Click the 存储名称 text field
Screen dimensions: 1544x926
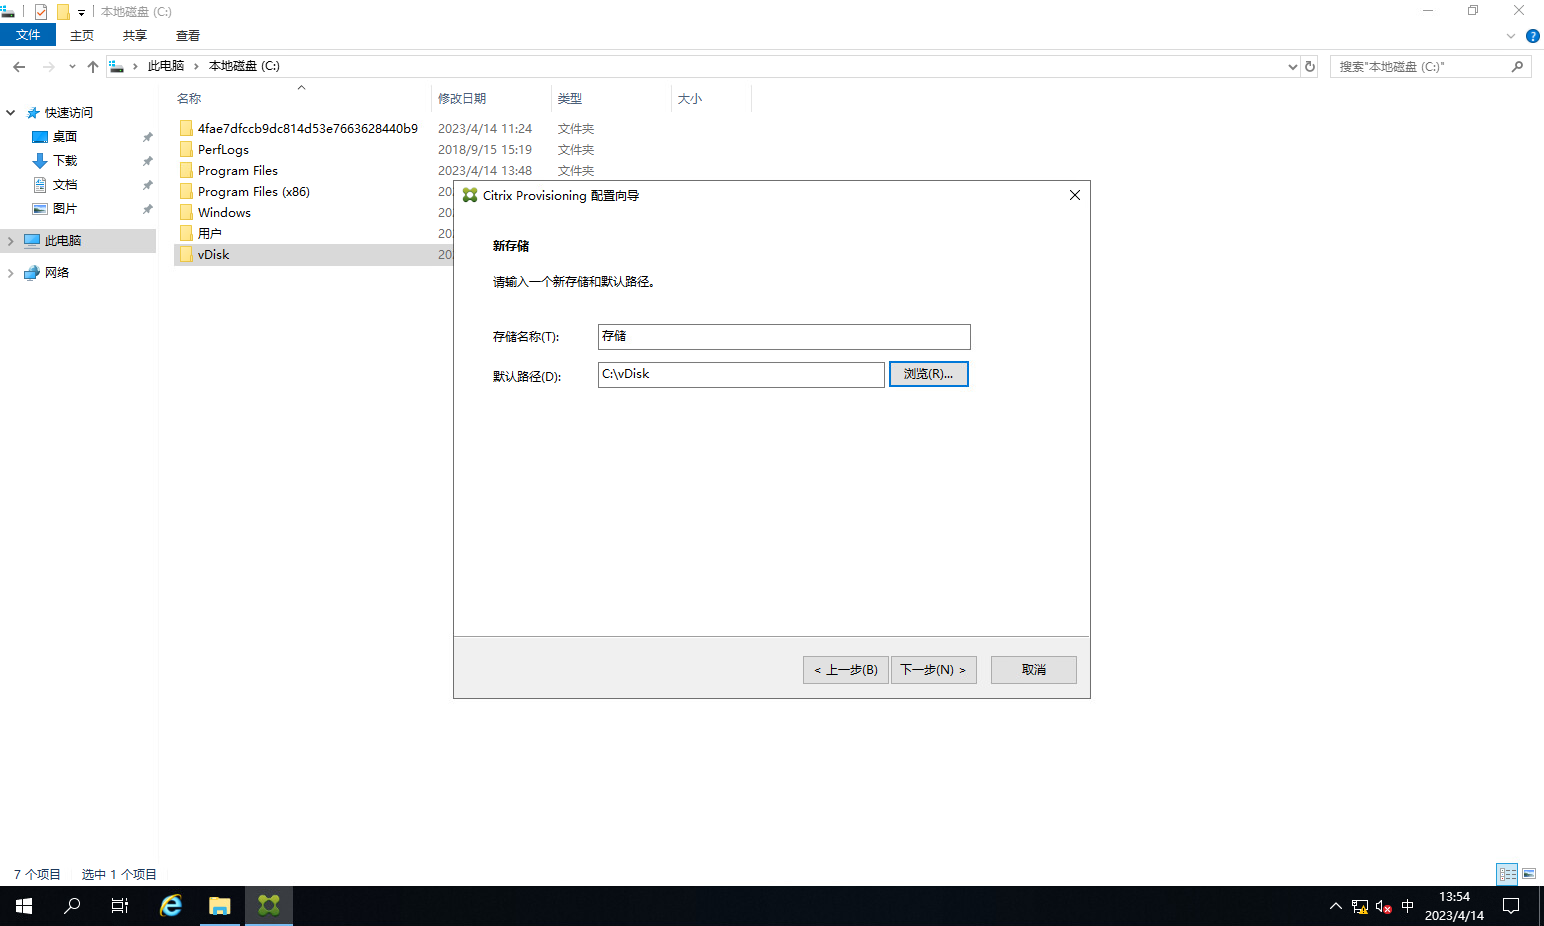[783, 337]
